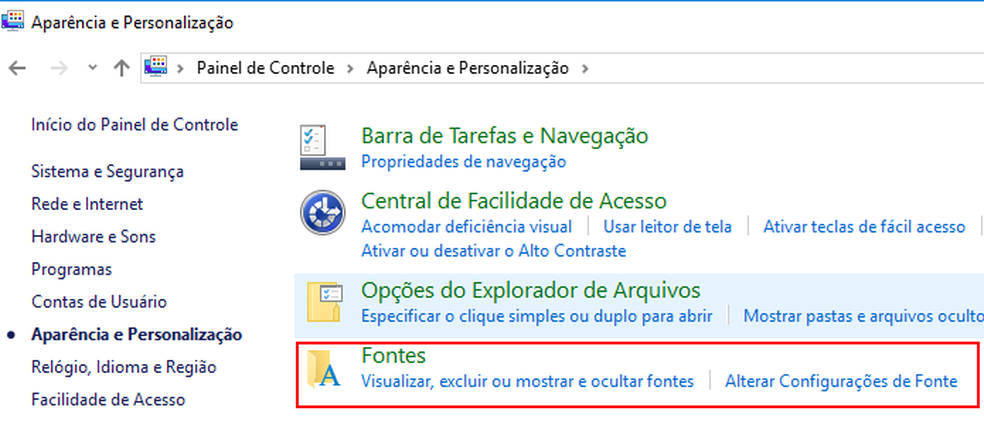Viewport: 984px width, 421px height.
Task: Click Alterar Configurações de Fonte link
Action: tap(841, 381)
